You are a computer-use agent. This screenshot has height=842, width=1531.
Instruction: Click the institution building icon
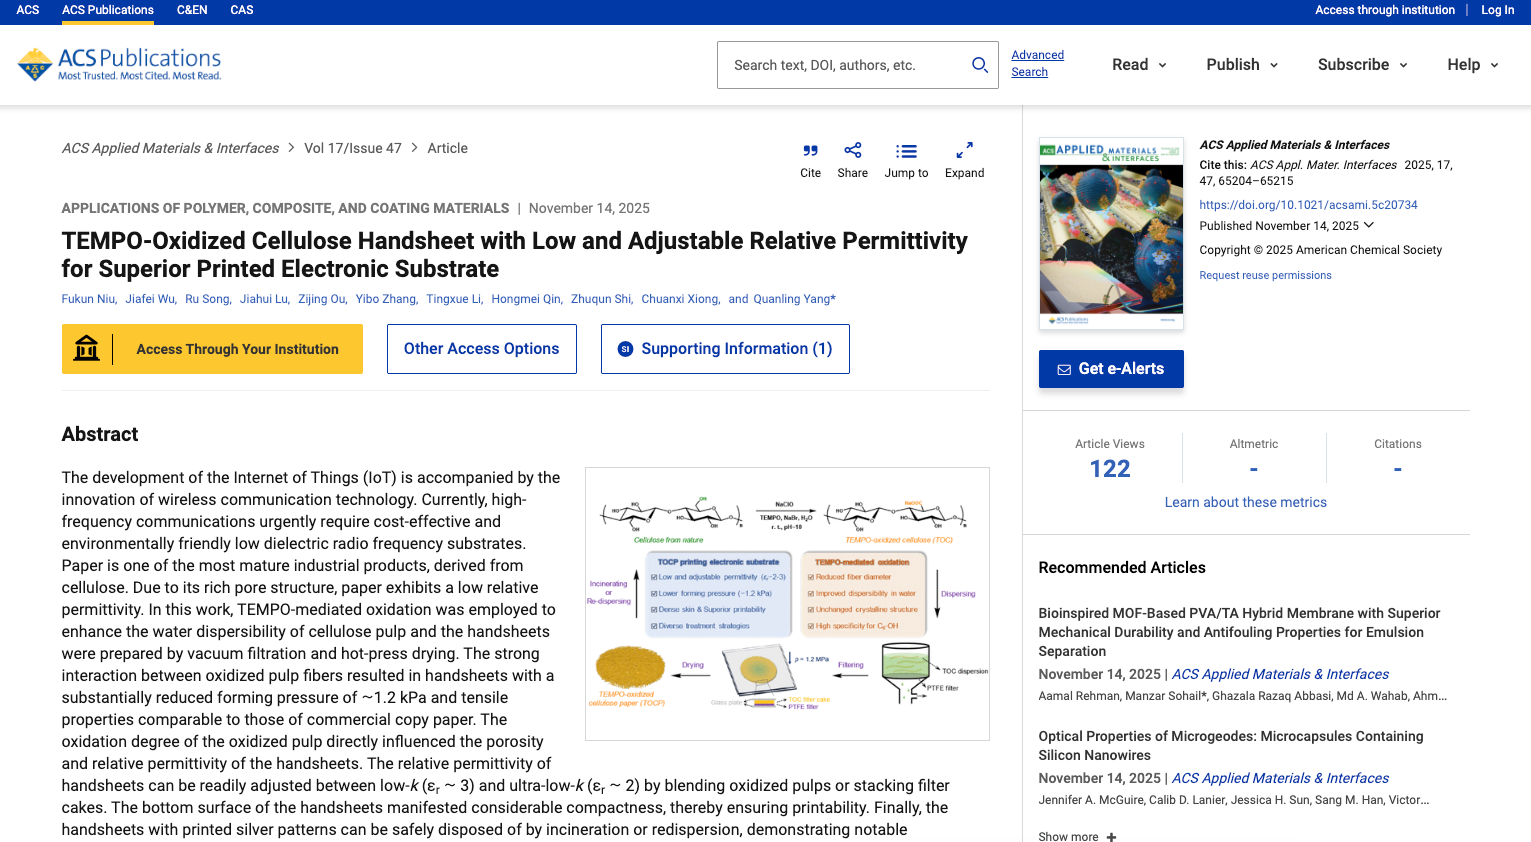87,349
